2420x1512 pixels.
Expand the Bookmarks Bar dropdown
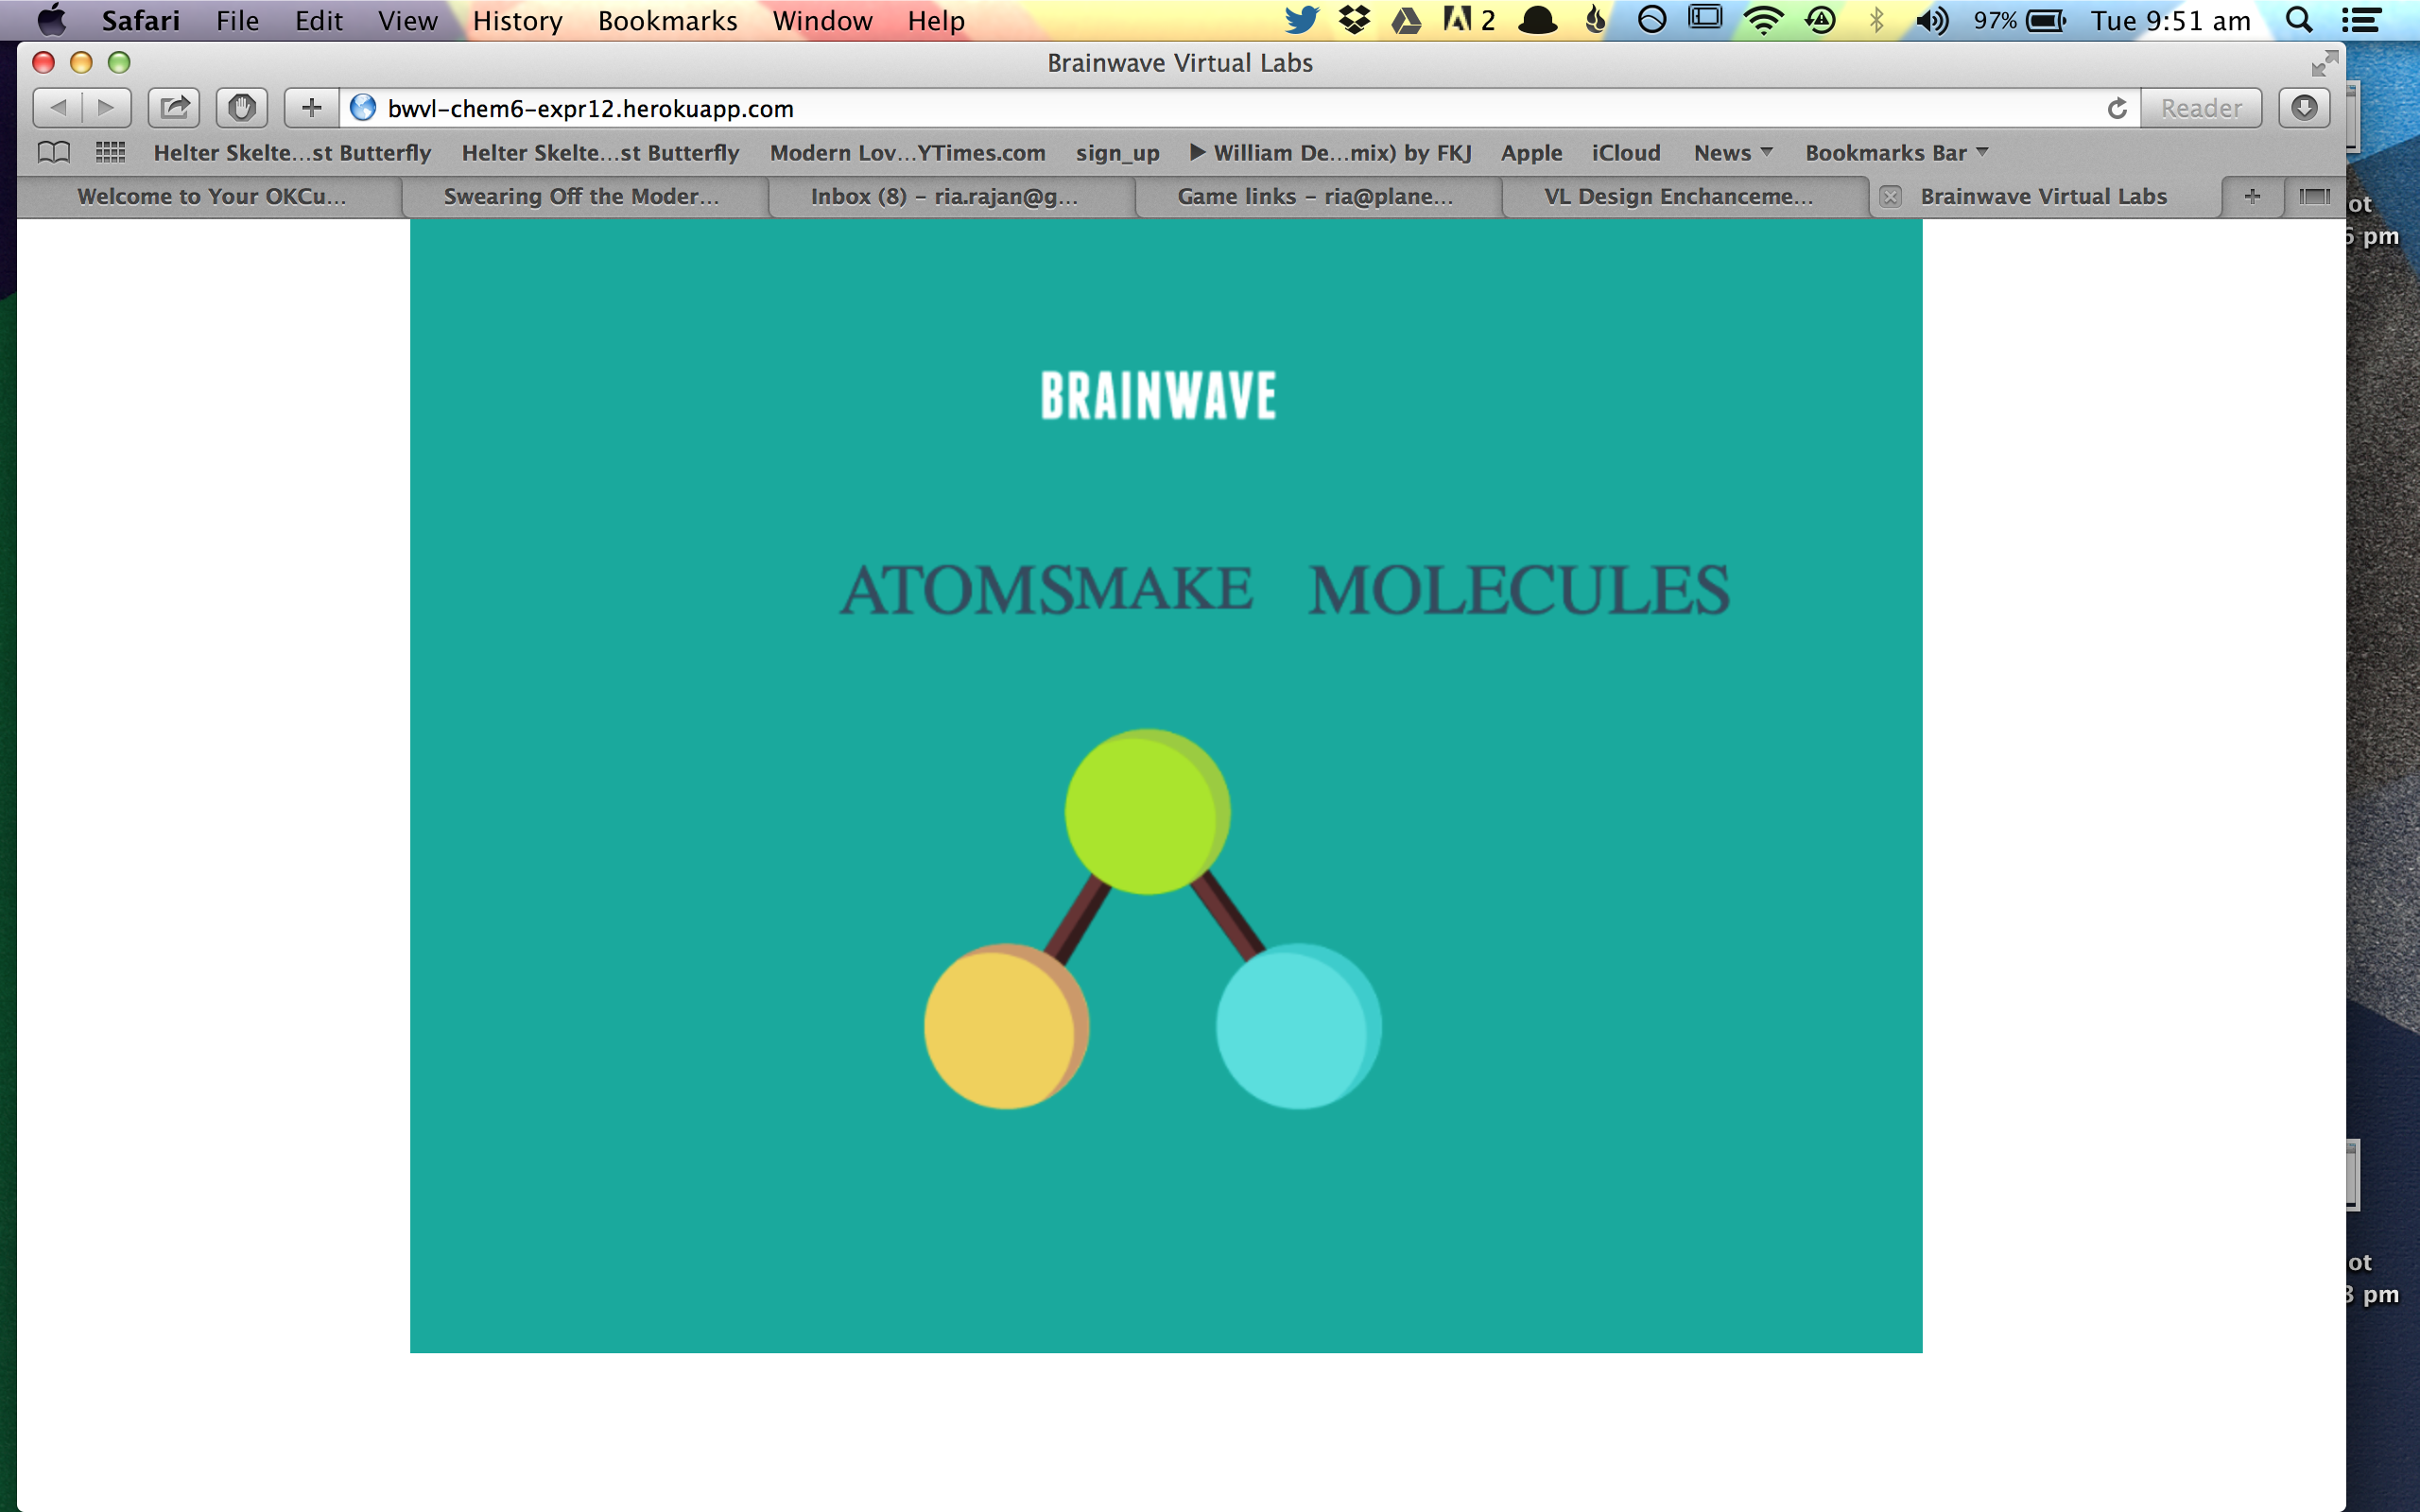tap(1896, 153)
